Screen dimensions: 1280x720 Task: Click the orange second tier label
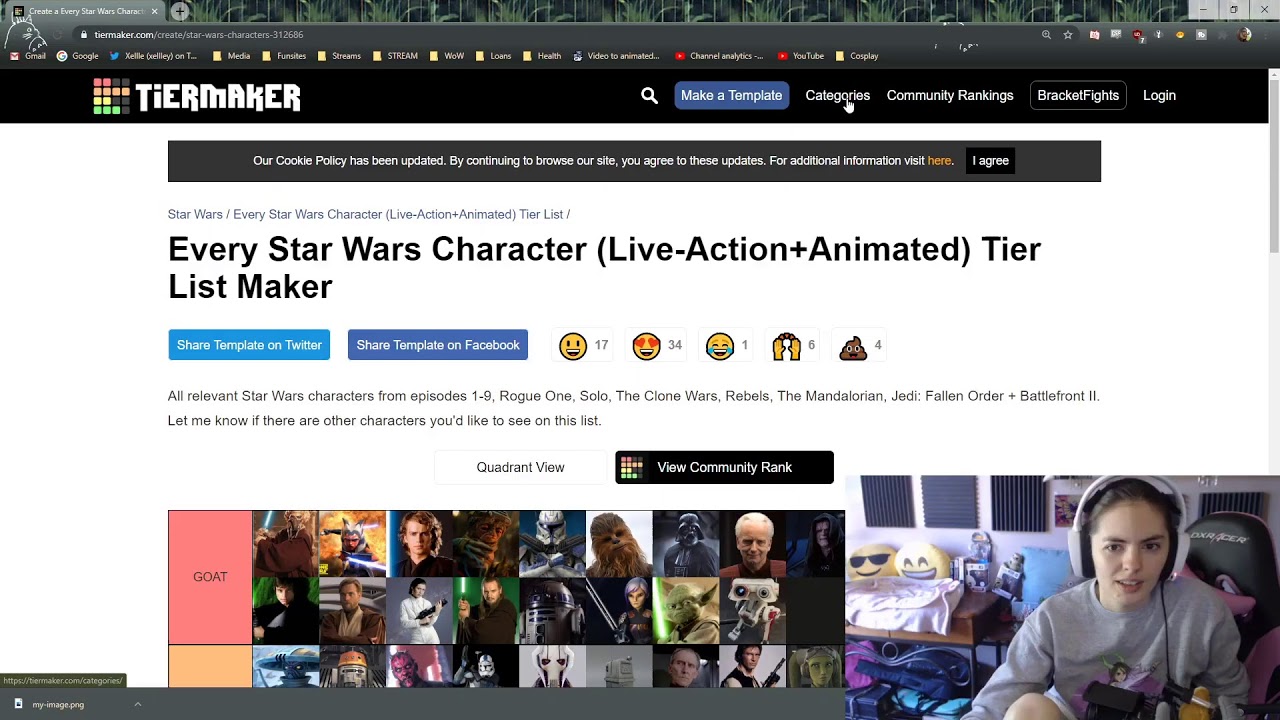[x=210, y=666]
